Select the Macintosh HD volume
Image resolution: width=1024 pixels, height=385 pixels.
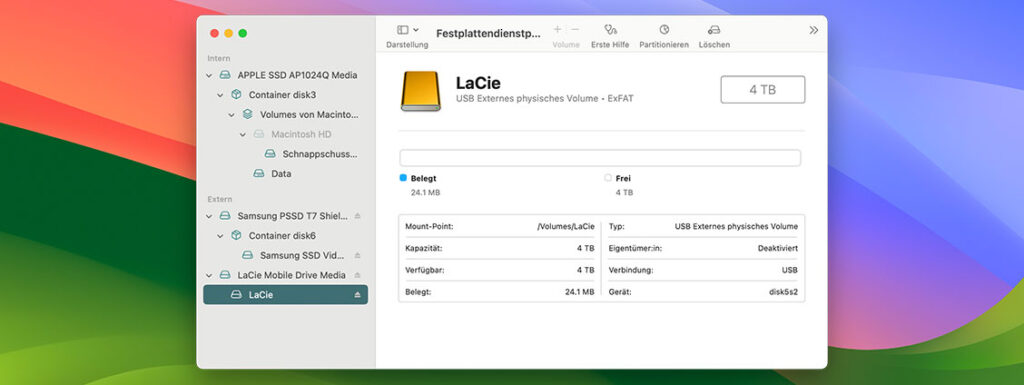coord(301,134)
